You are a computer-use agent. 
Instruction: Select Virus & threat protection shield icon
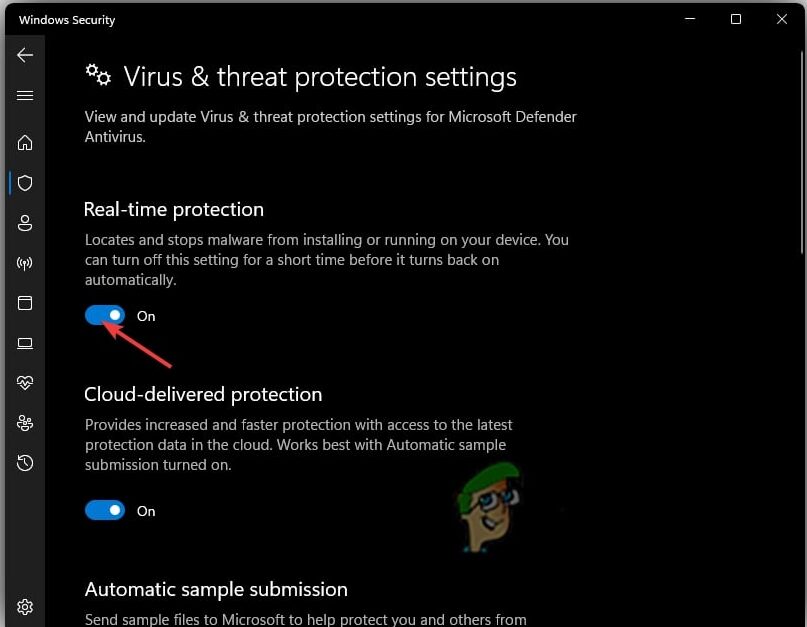(x=25, y=183)
